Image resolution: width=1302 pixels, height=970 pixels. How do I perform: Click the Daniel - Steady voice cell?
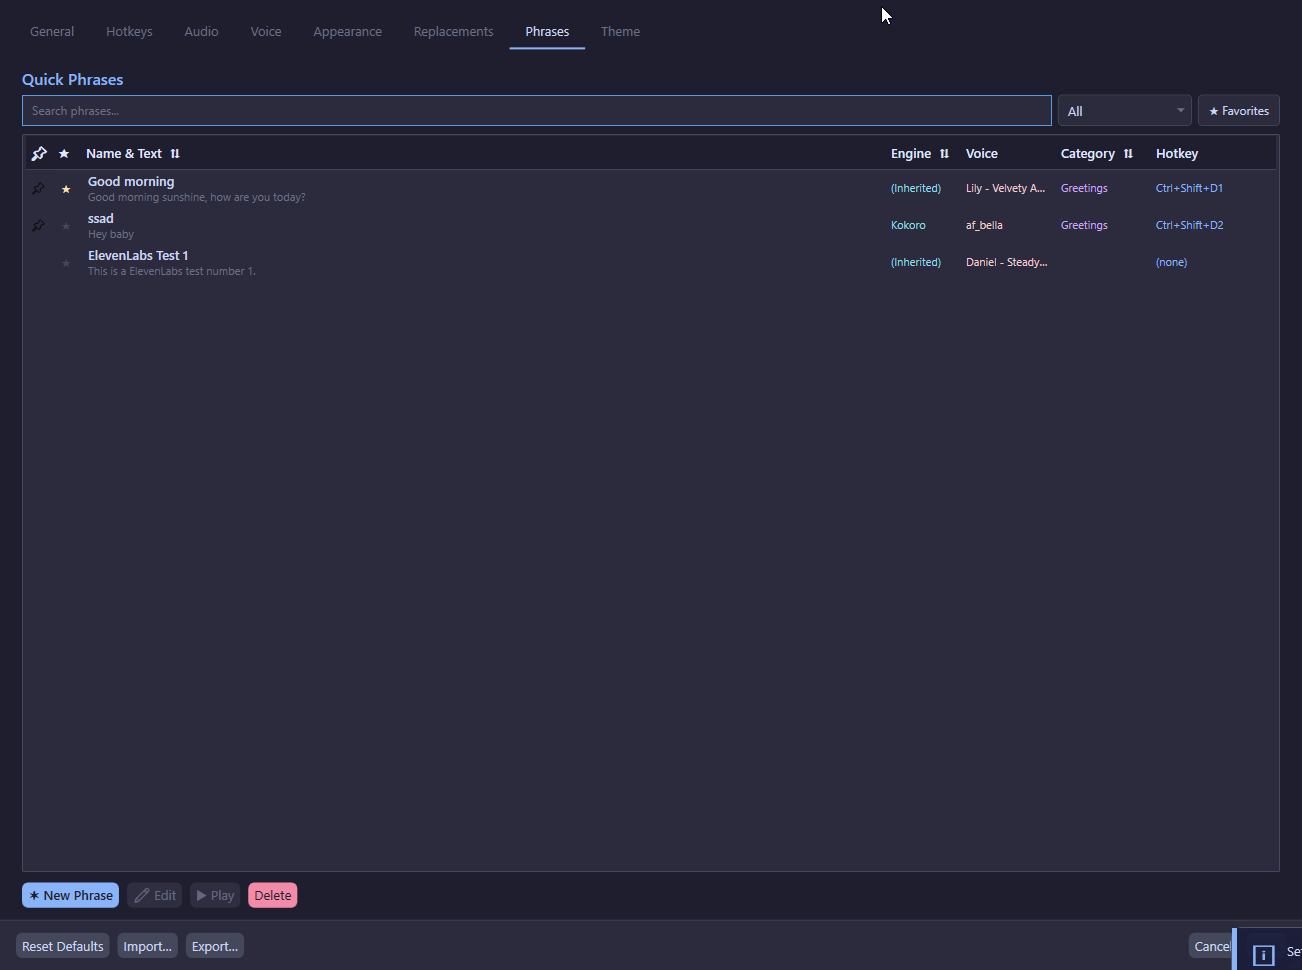(x=1006, y=262)
